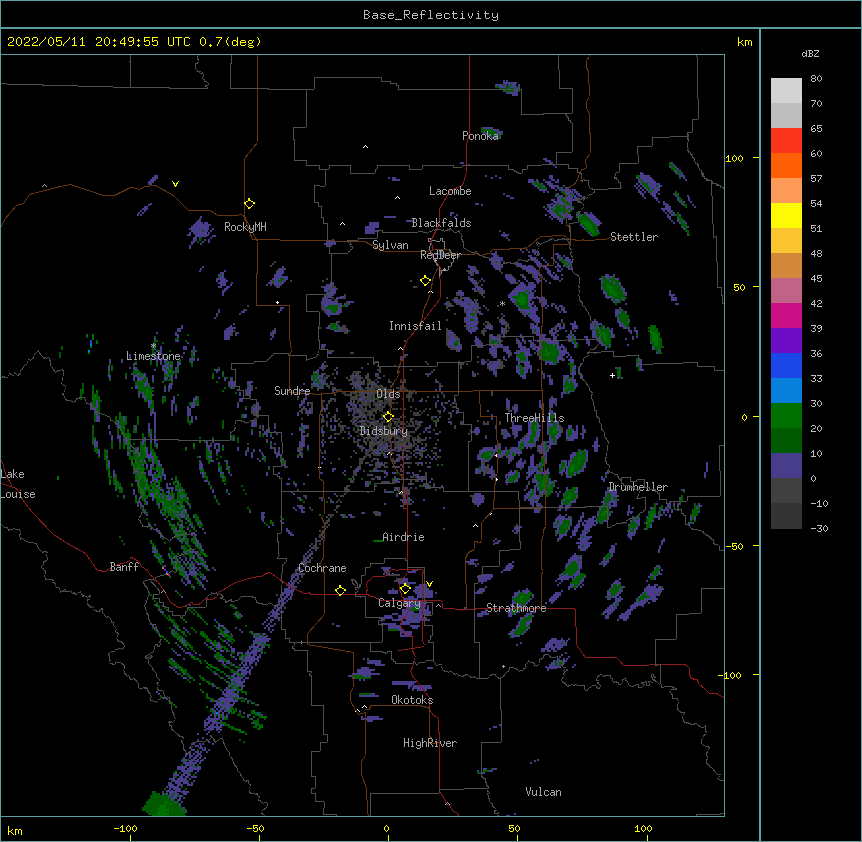Select the yellow diamond marker just below RedDeer
This screenshot has height=842, width=862.
(425, 281)
